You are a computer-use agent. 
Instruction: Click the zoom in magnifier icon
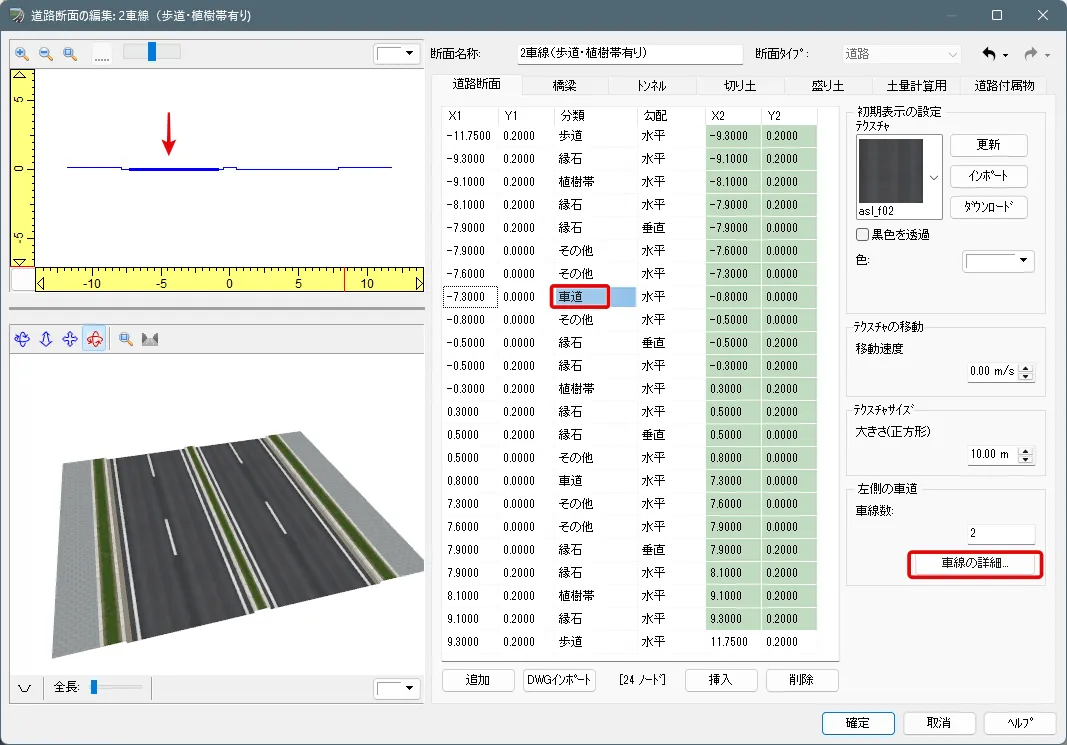coord(22,54)
